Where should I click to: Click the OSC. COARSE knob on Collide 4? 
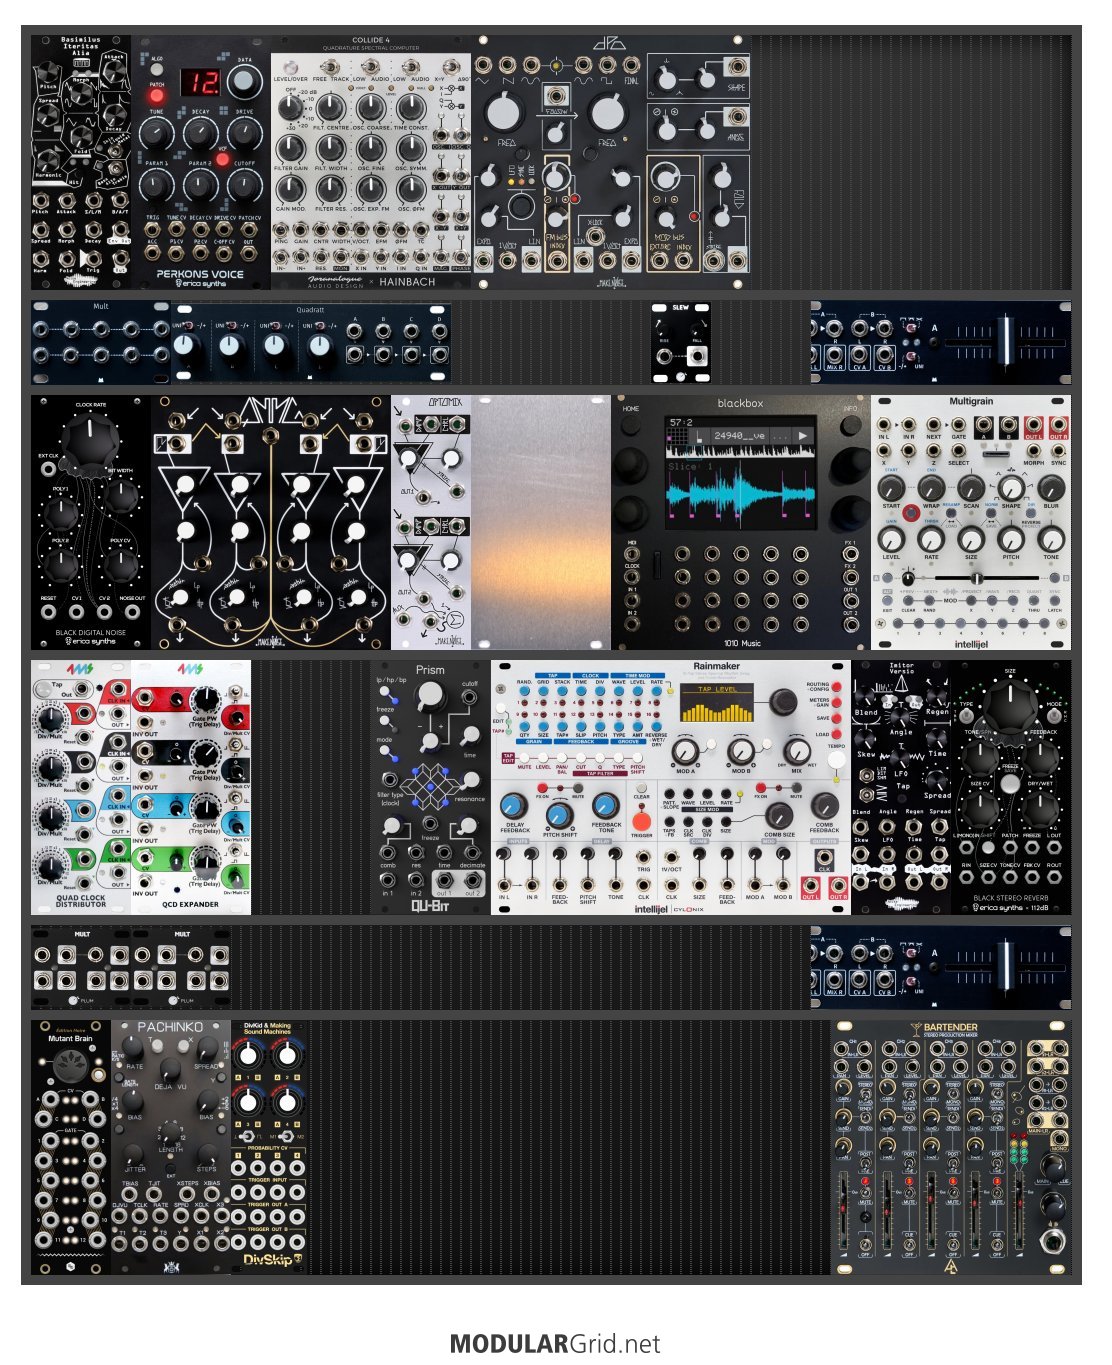(x=370, y=108)
